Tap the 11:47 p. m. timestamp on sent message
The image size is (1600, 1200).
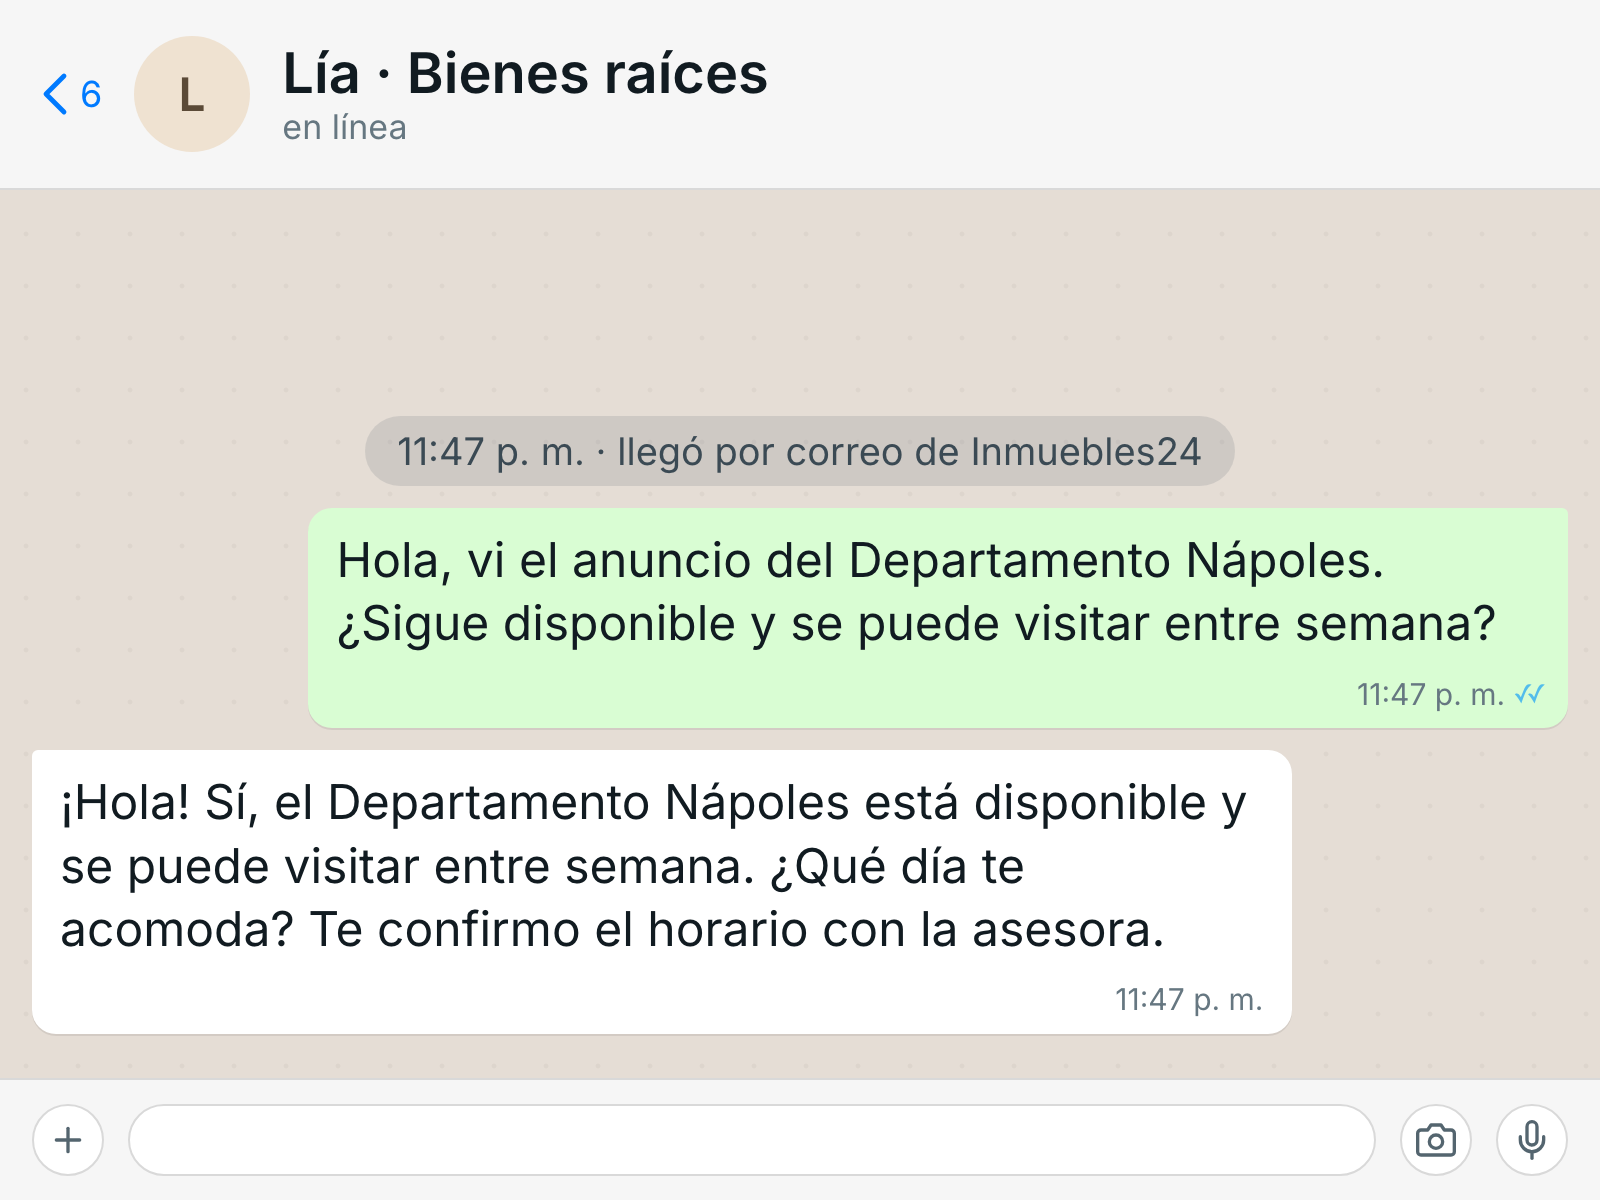[1430, 694]
